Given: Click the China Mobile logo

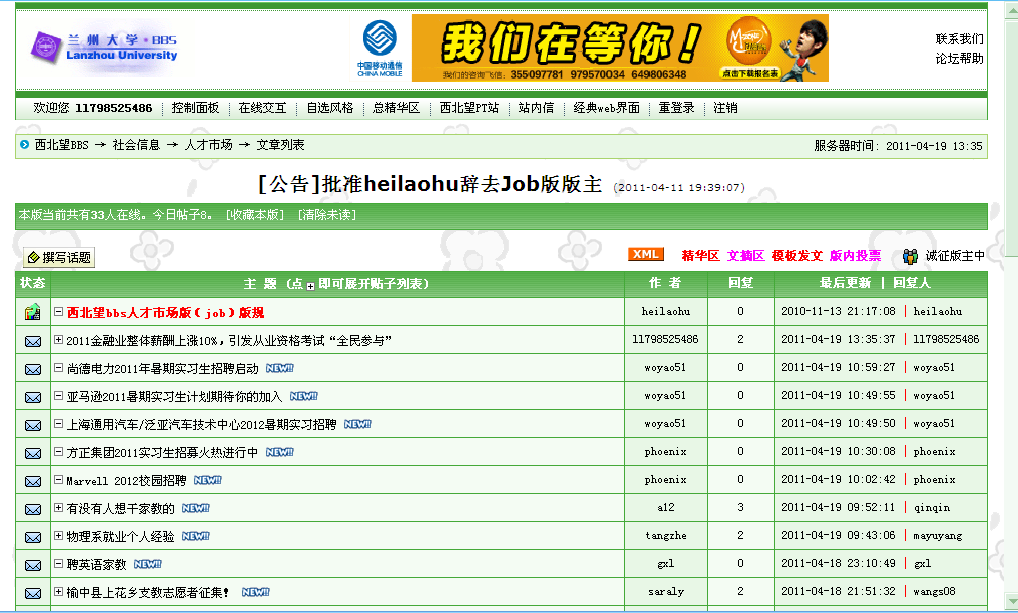Looking at the screenshot, I should coord(379,48).
